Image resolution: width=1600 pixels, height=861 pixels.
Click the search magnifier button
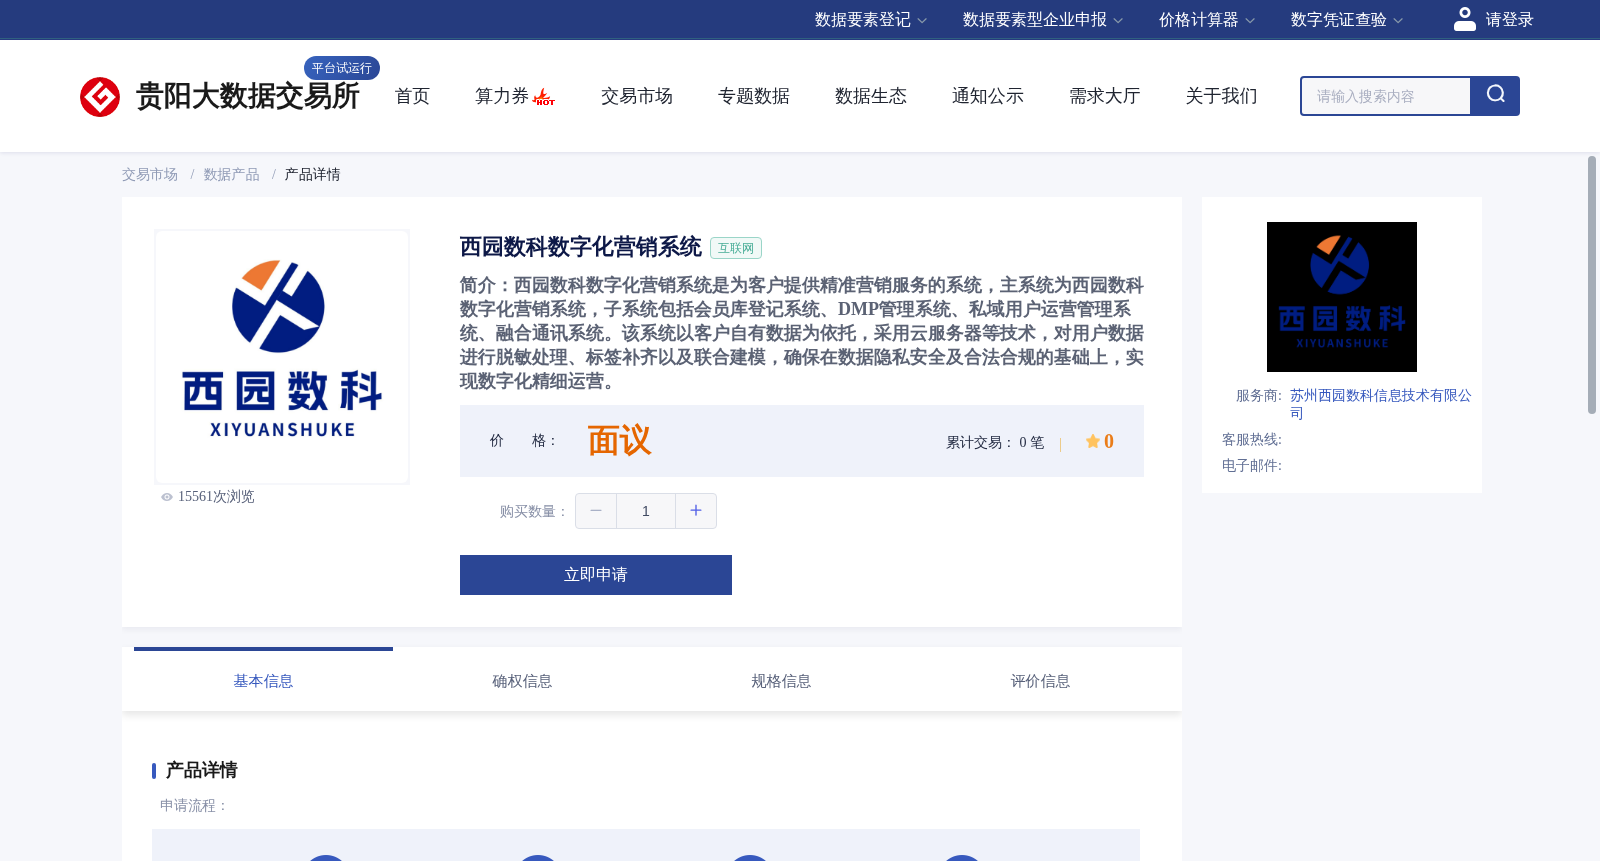pos(1495,96)
